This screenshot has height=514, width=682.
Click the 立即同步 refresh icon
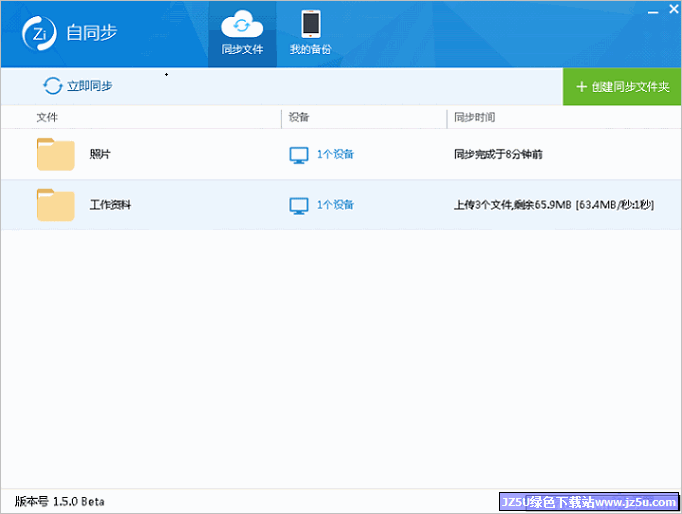pyautogui.click(x=53, y=86)
